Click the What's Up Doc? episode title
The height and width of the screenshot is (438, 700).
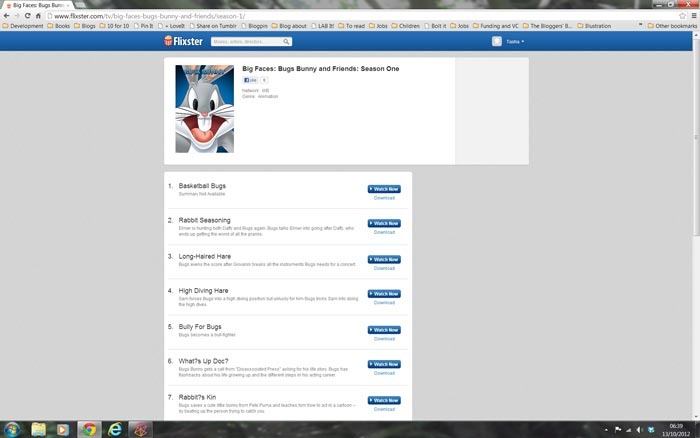pos(203,361)
